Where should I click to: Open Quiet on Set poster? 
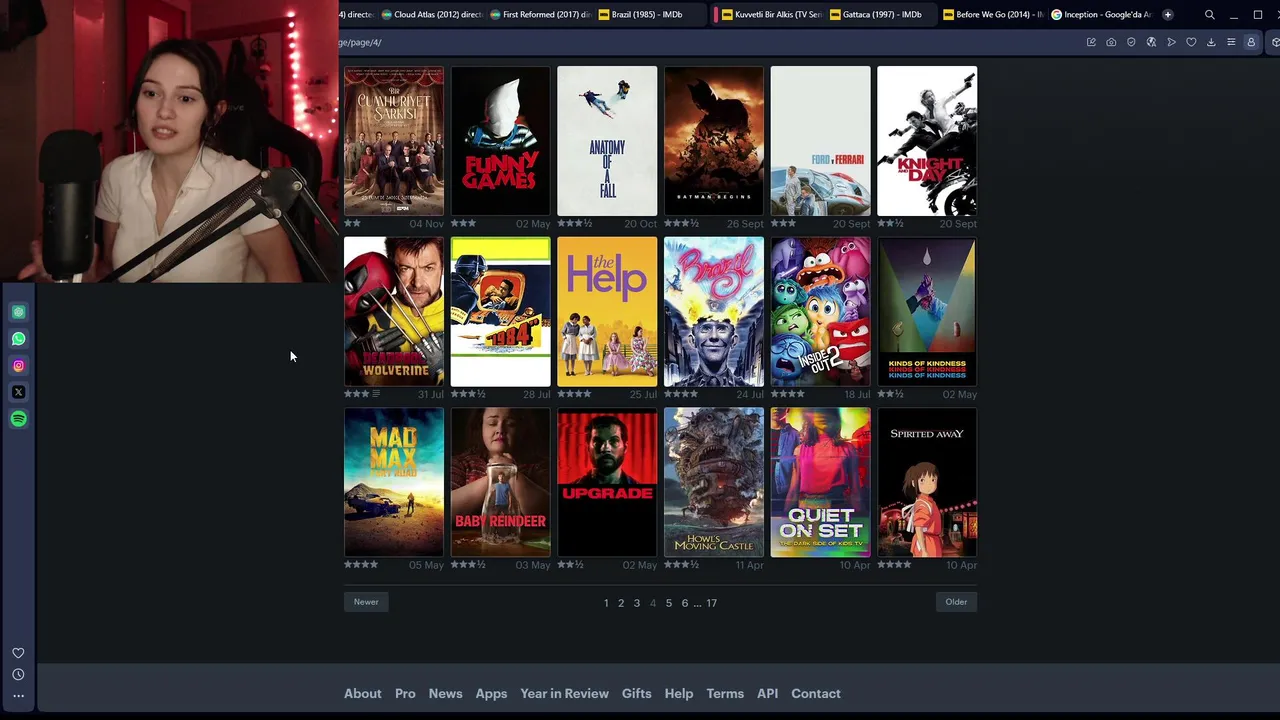pyautogui.click(x=821, y=482)
